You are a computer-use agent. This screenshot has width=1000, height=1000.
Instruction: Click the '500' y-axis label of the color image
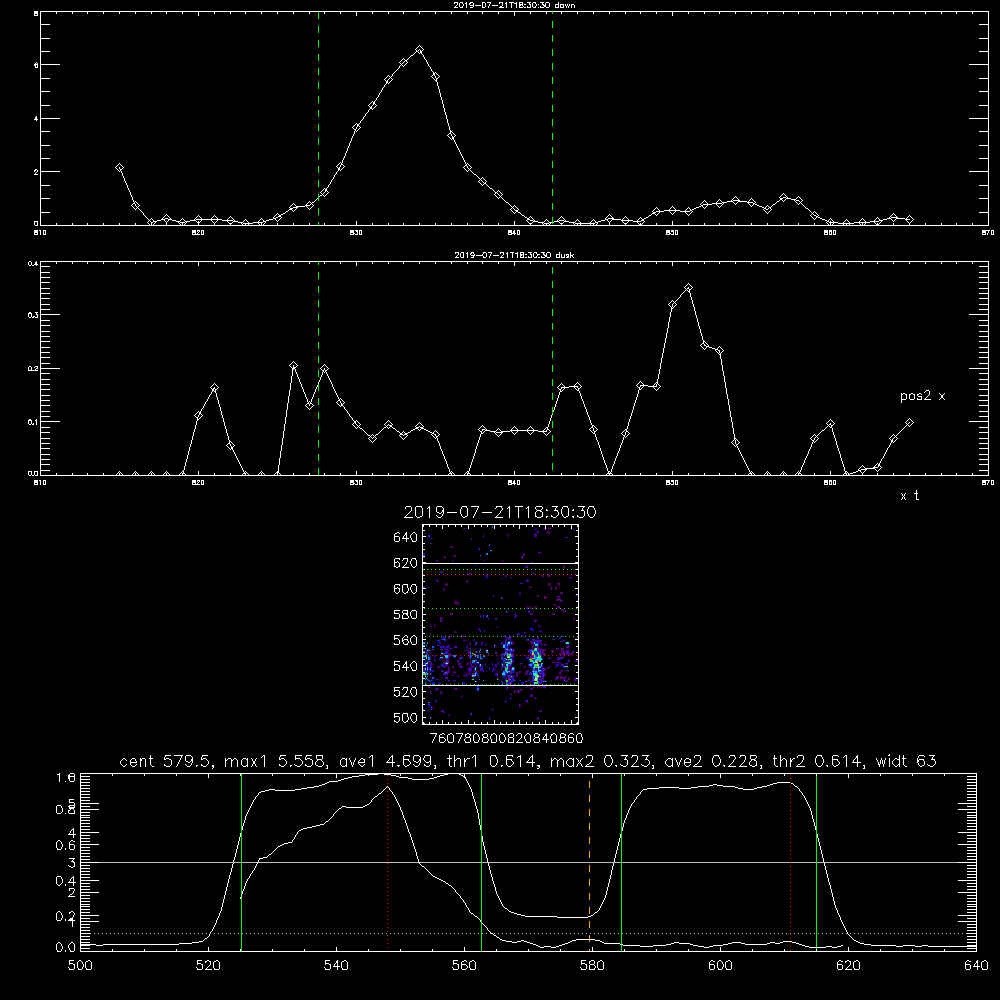(x=405, y=718)
